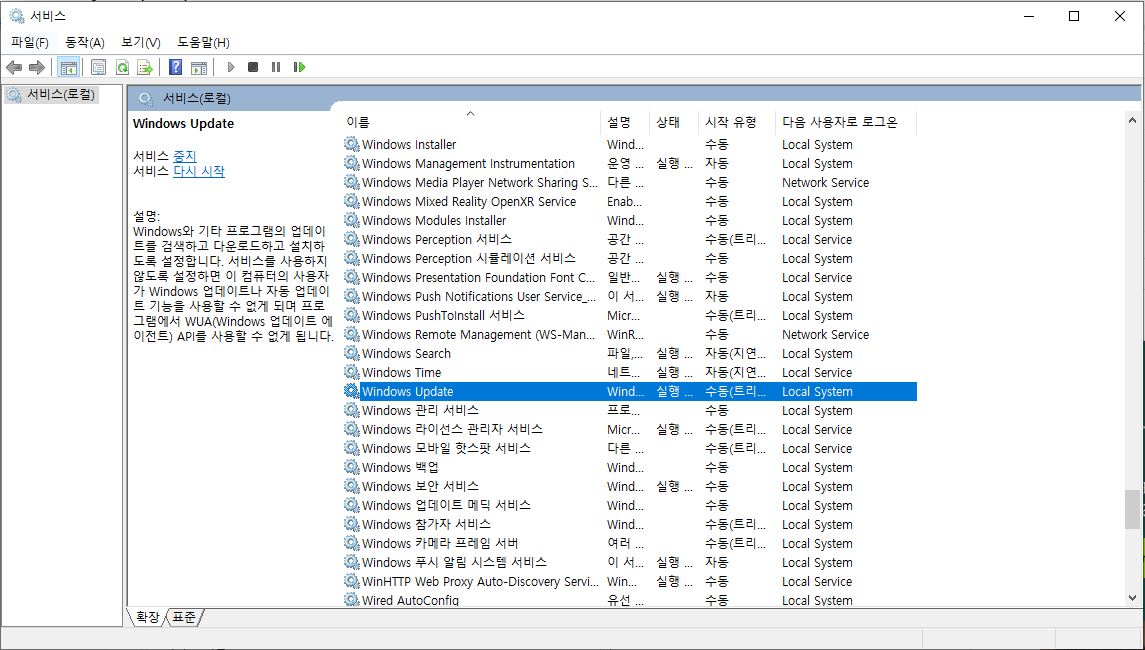This screenshot has width=1145, height=650.
Task: Click the gear icon for Windows 보안 서비스
Action: click(352, 486)
